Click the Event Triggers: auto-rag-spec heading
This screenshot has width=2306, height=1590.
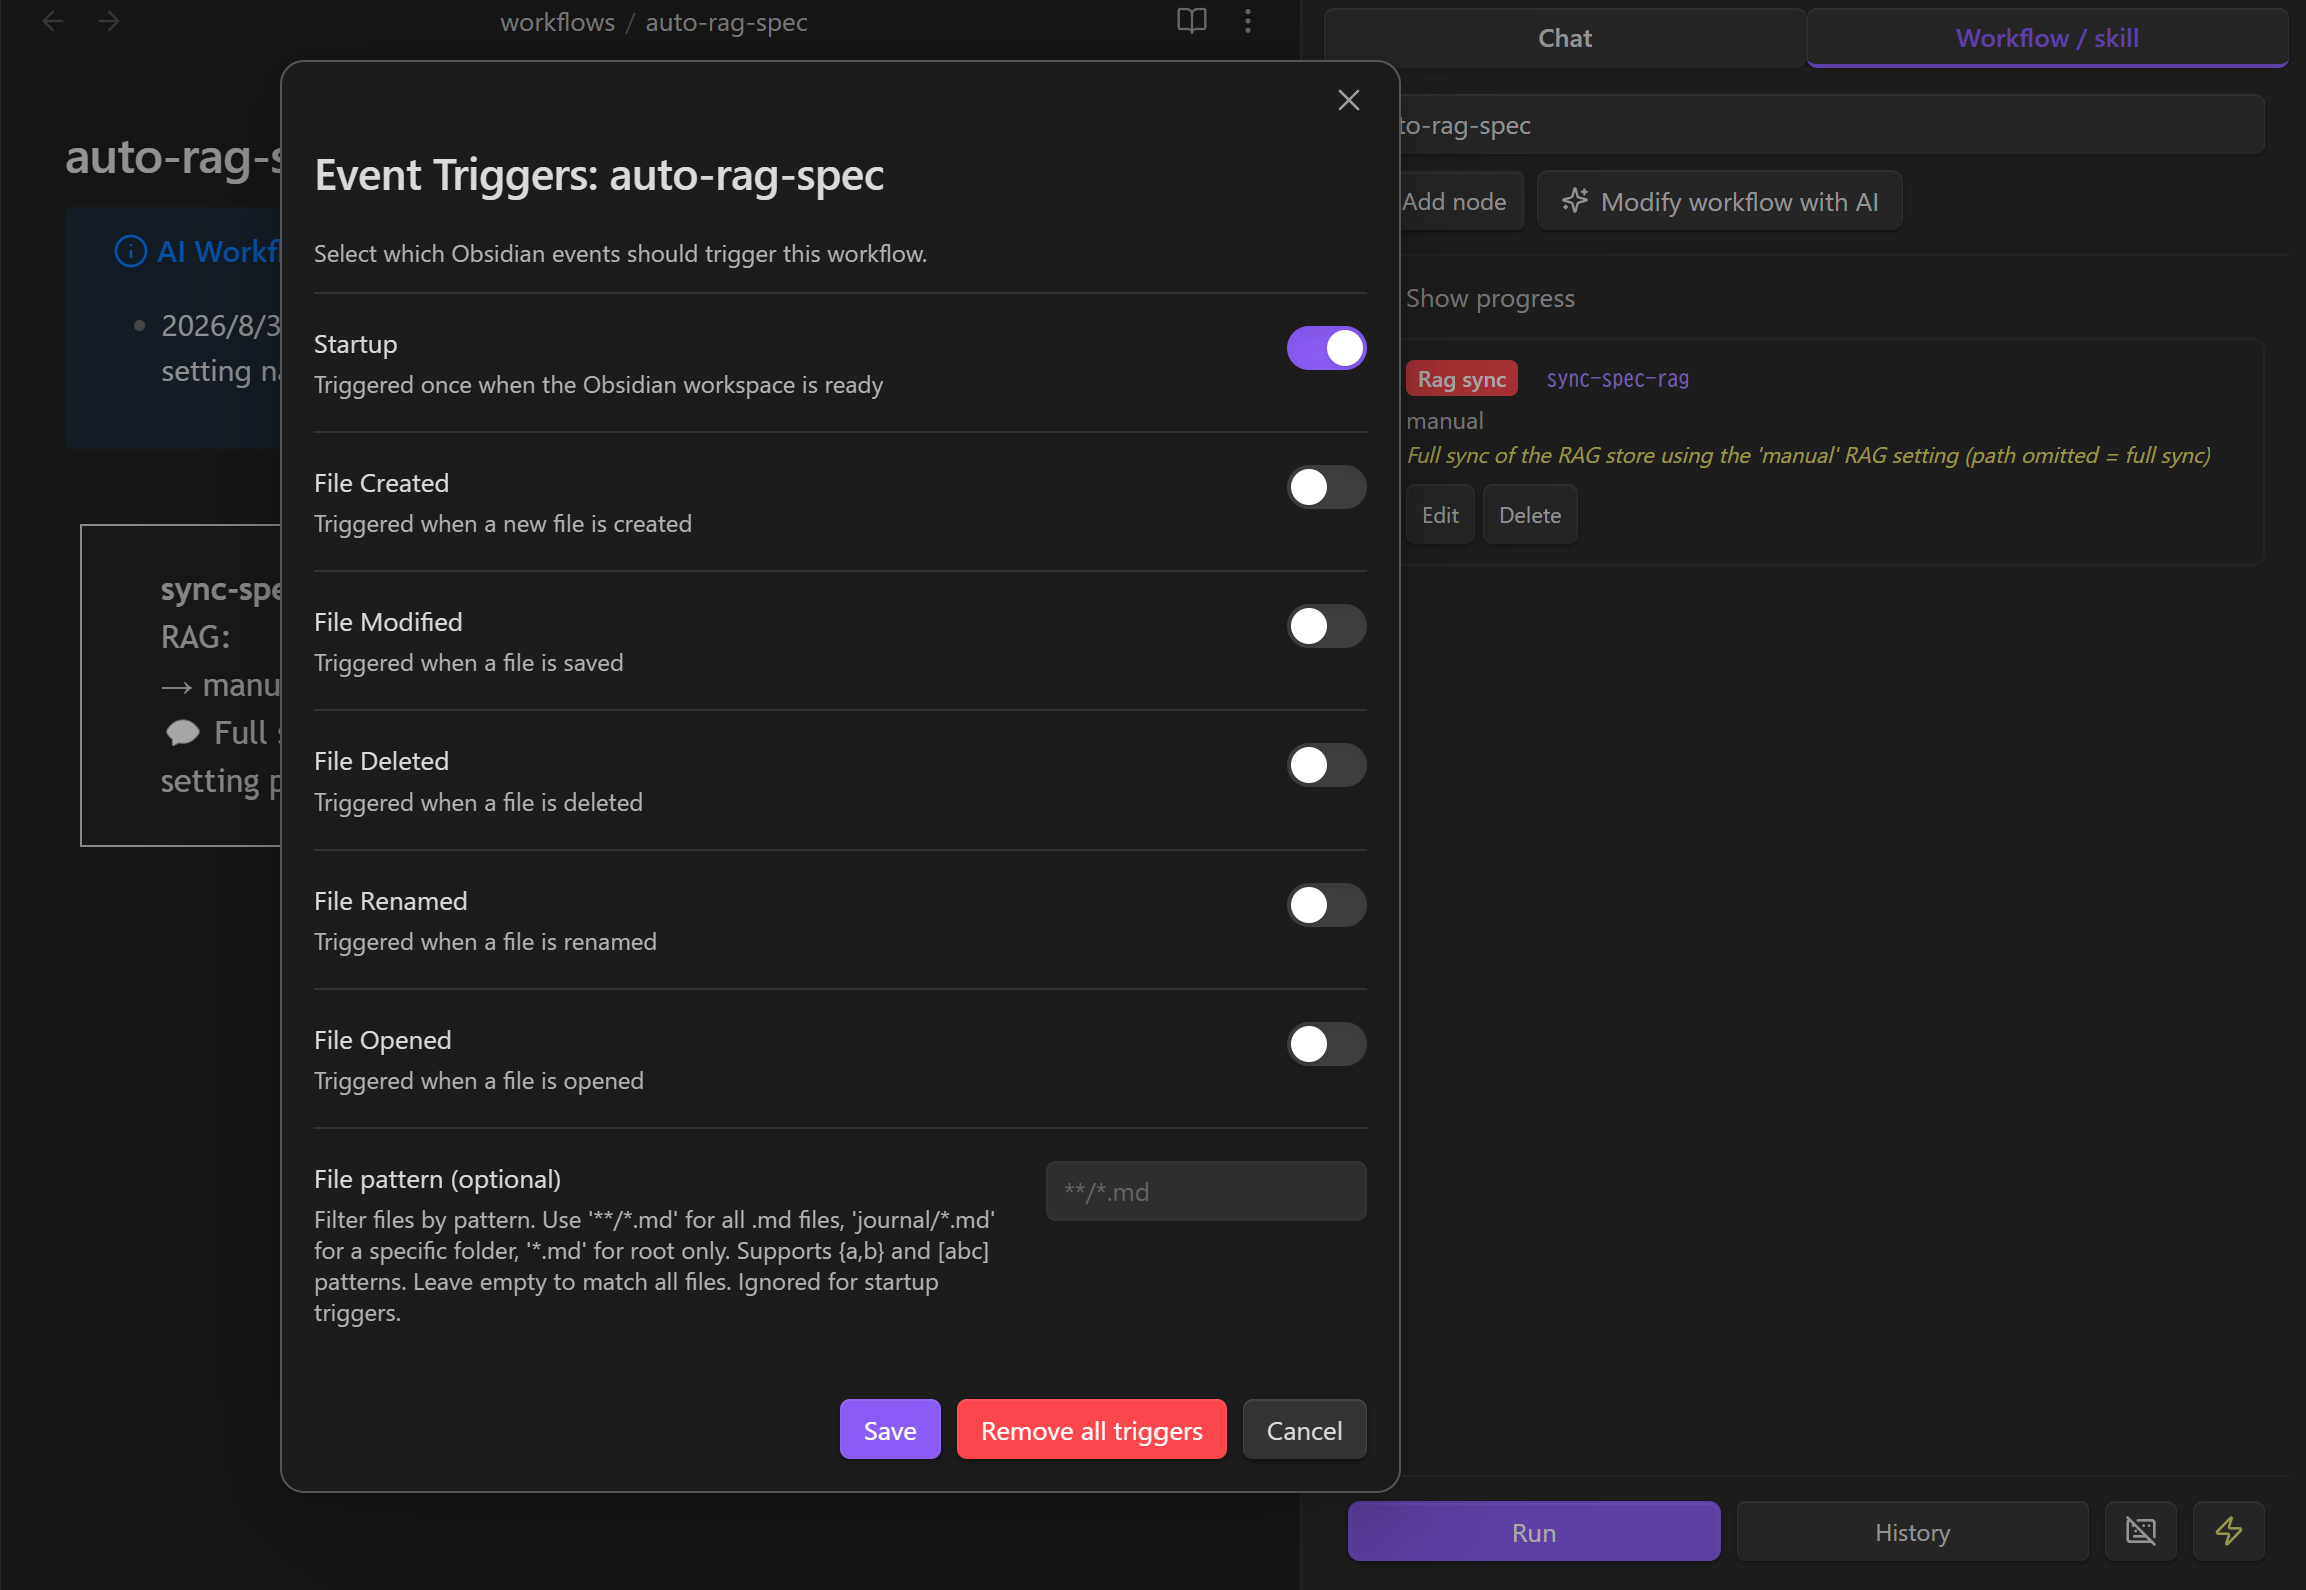(599, 175)
